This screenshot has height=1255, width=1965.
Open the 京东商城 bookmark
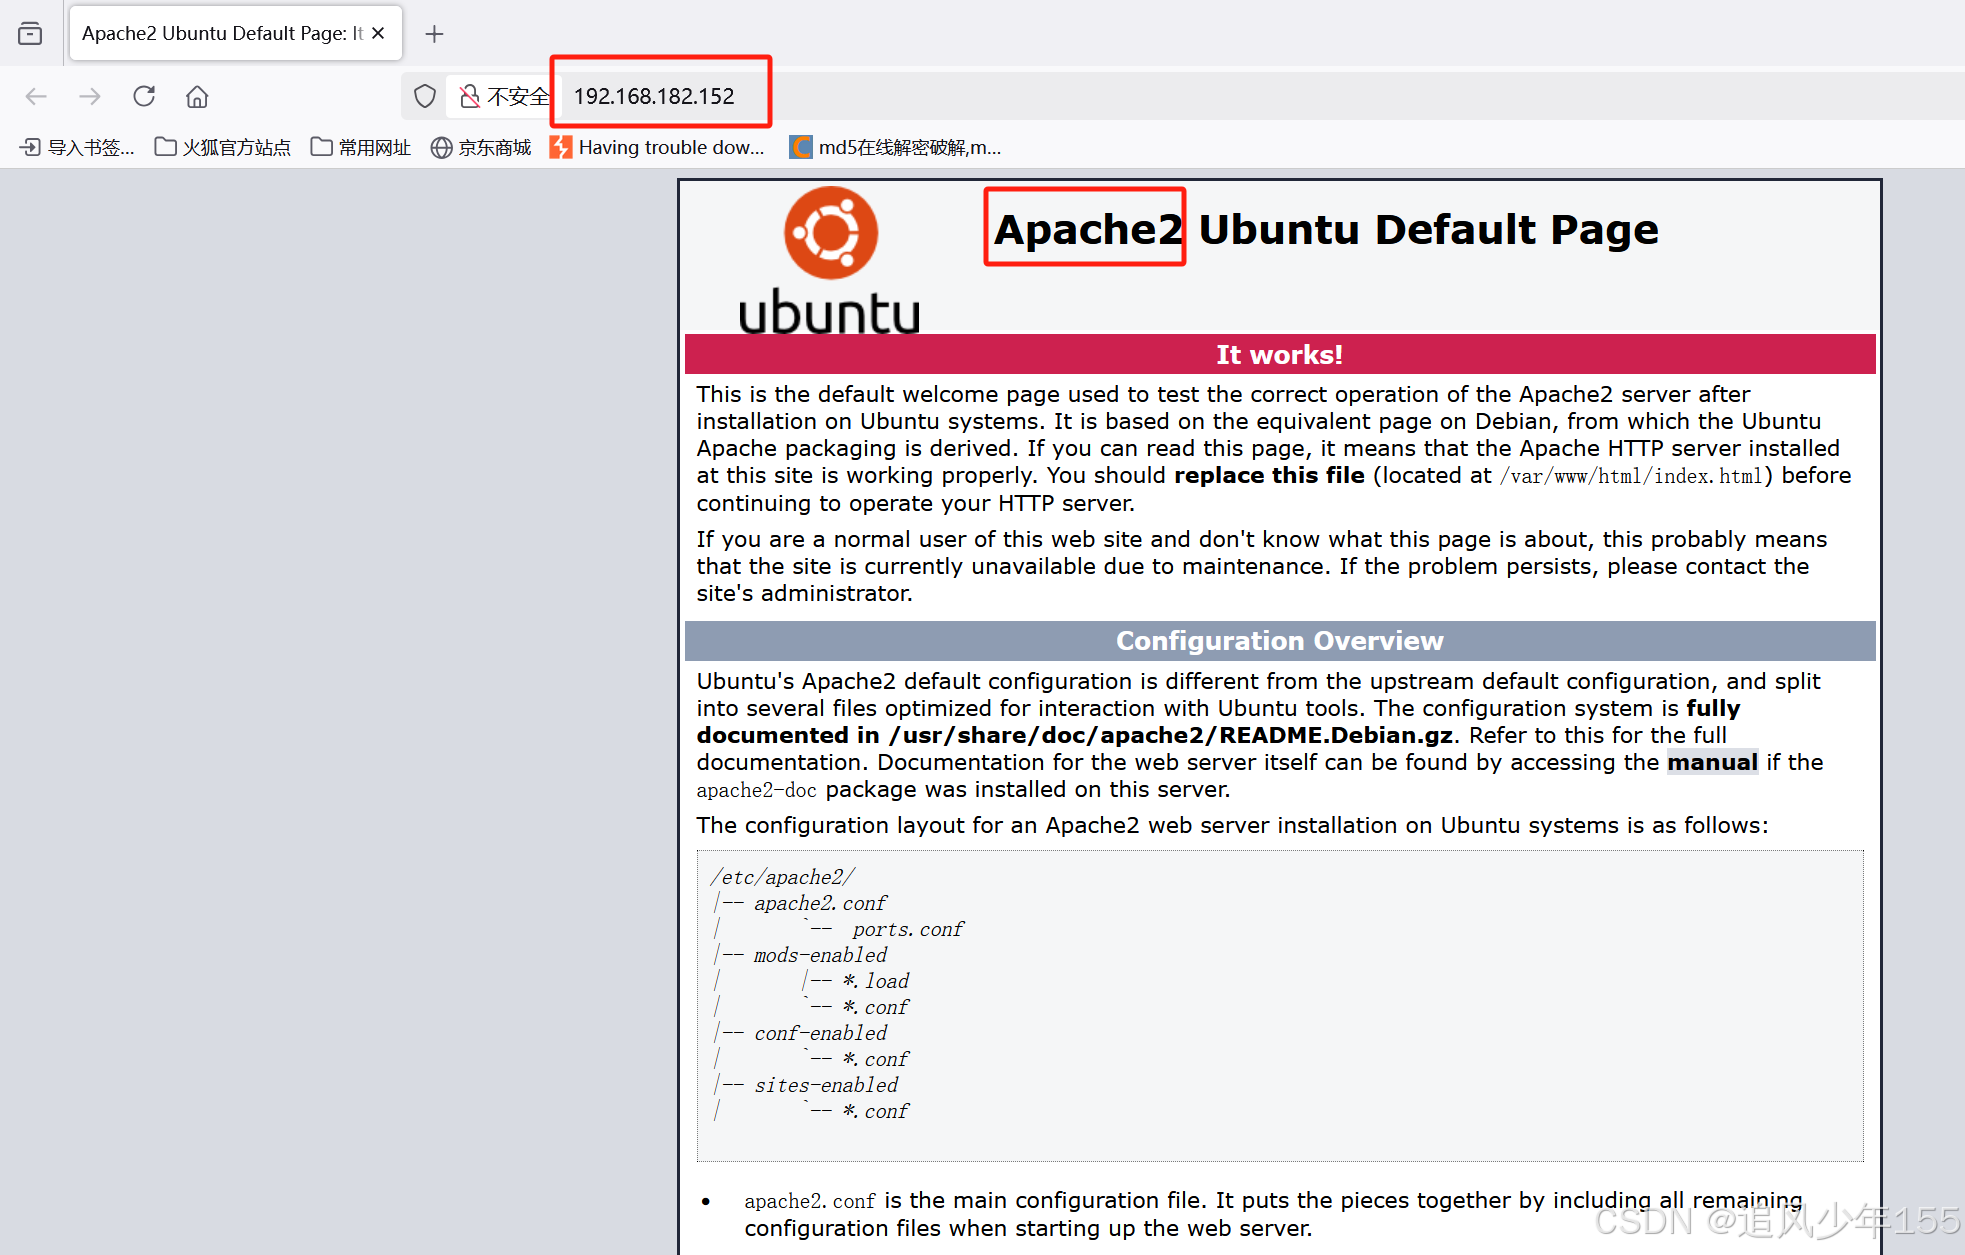[x=481, y=148]
